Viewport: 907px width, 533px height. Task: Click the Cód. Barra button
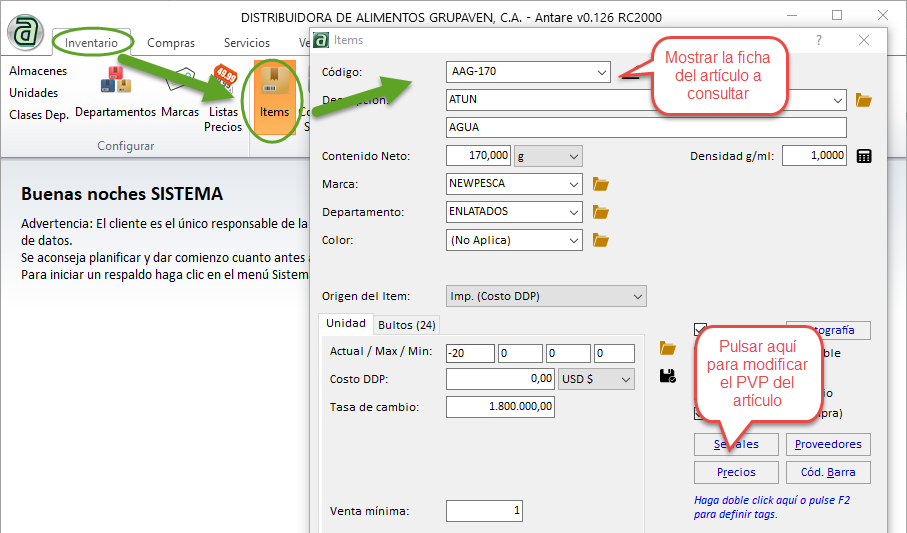pos(827,472)
